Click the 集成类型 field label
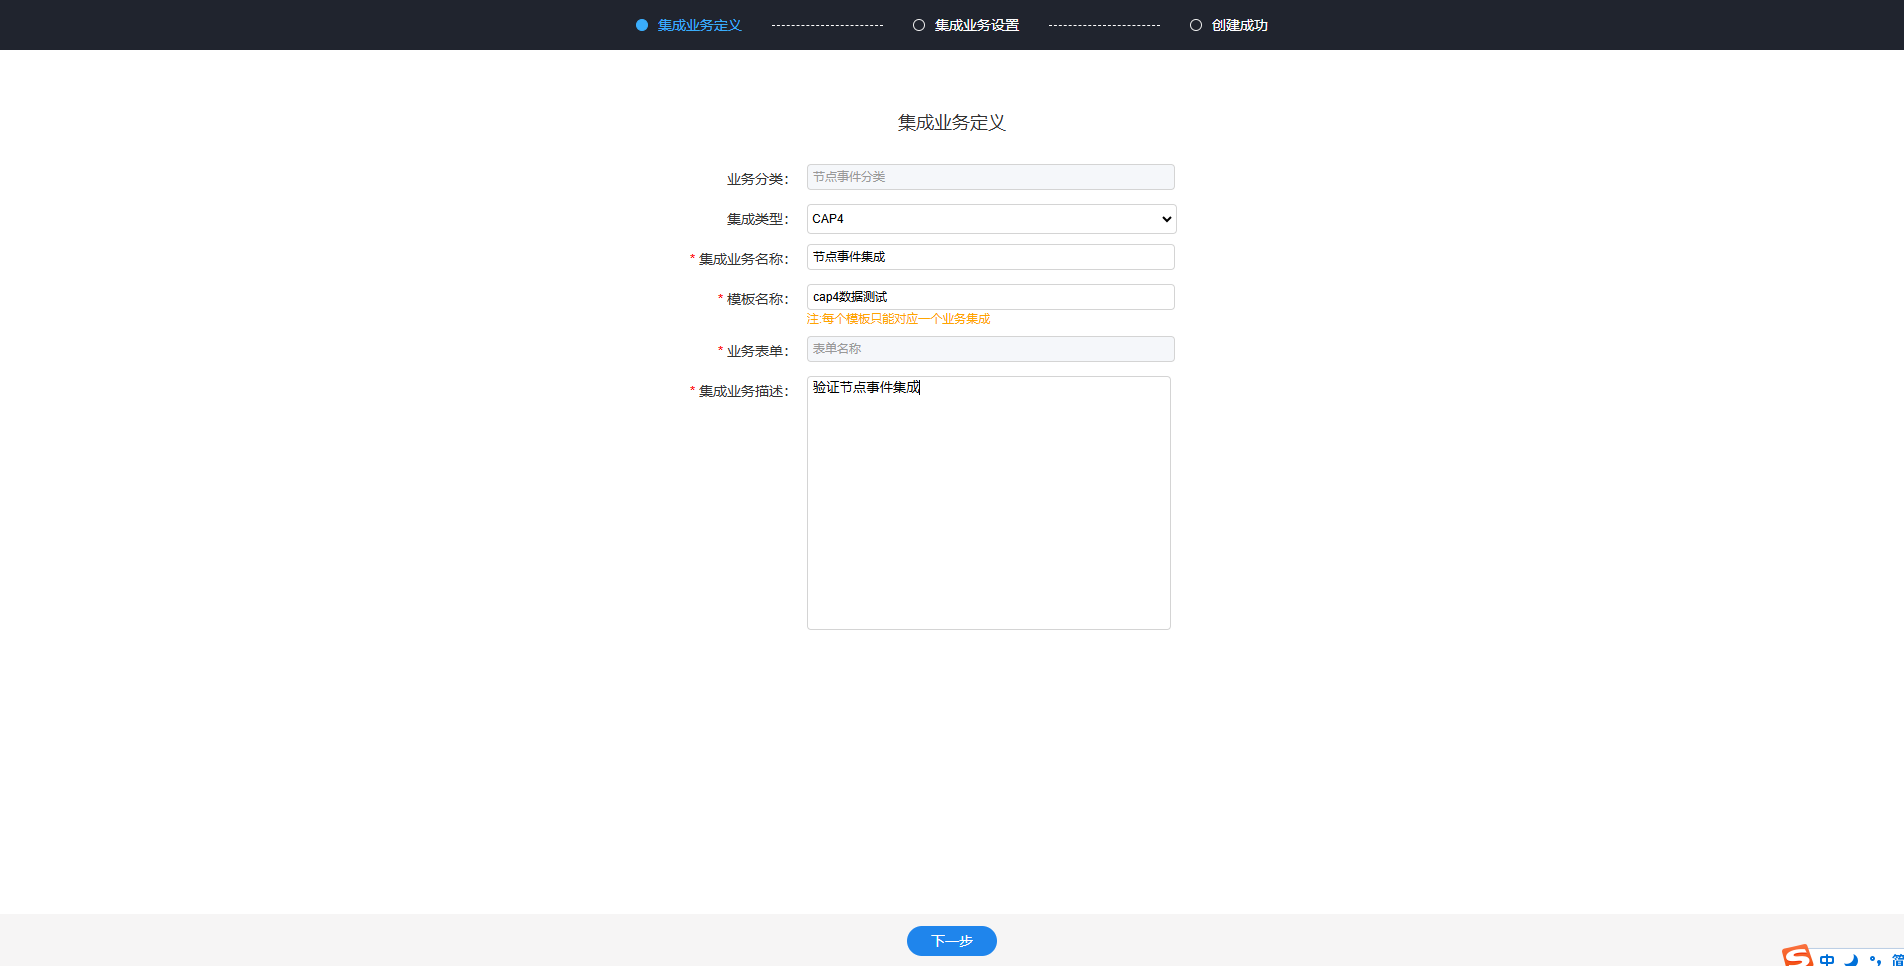The image size is (1904, 966). coord(758,219)
